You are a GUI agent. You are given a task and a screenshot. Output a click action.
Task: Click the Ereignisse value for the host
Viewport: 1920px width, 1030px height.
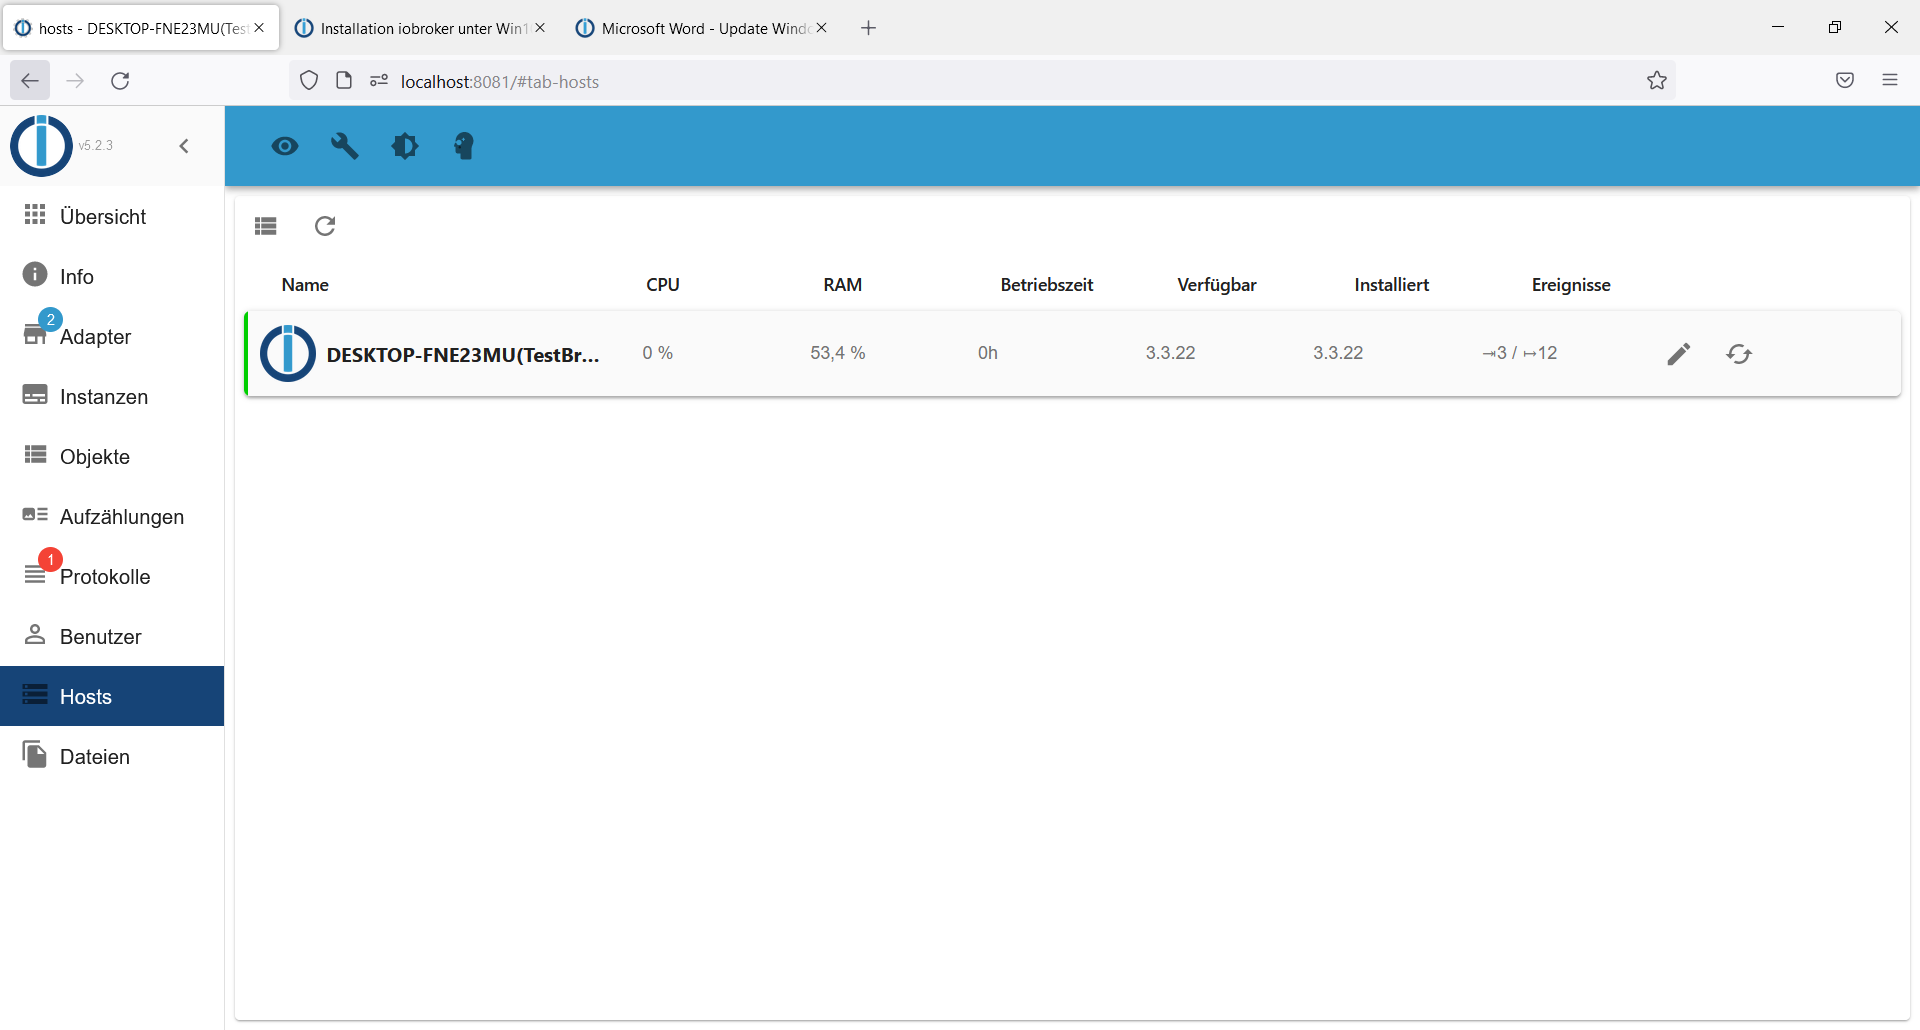pos(1520,353)
